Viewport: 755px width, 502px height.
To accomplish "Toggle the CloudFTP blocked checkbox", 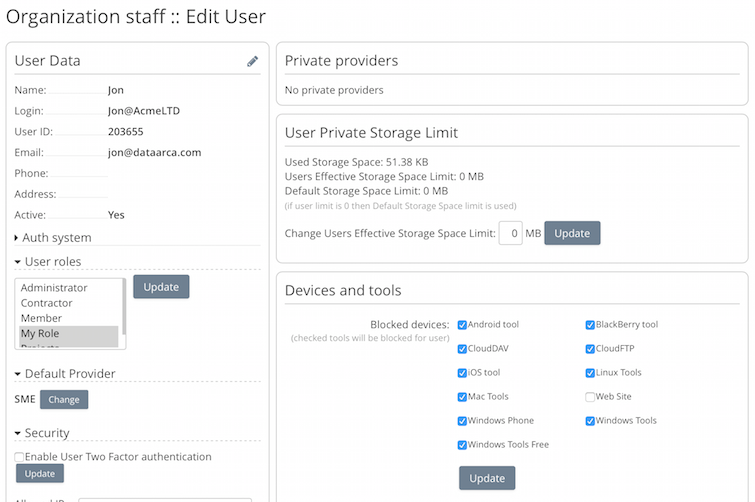I will point(590,349).
